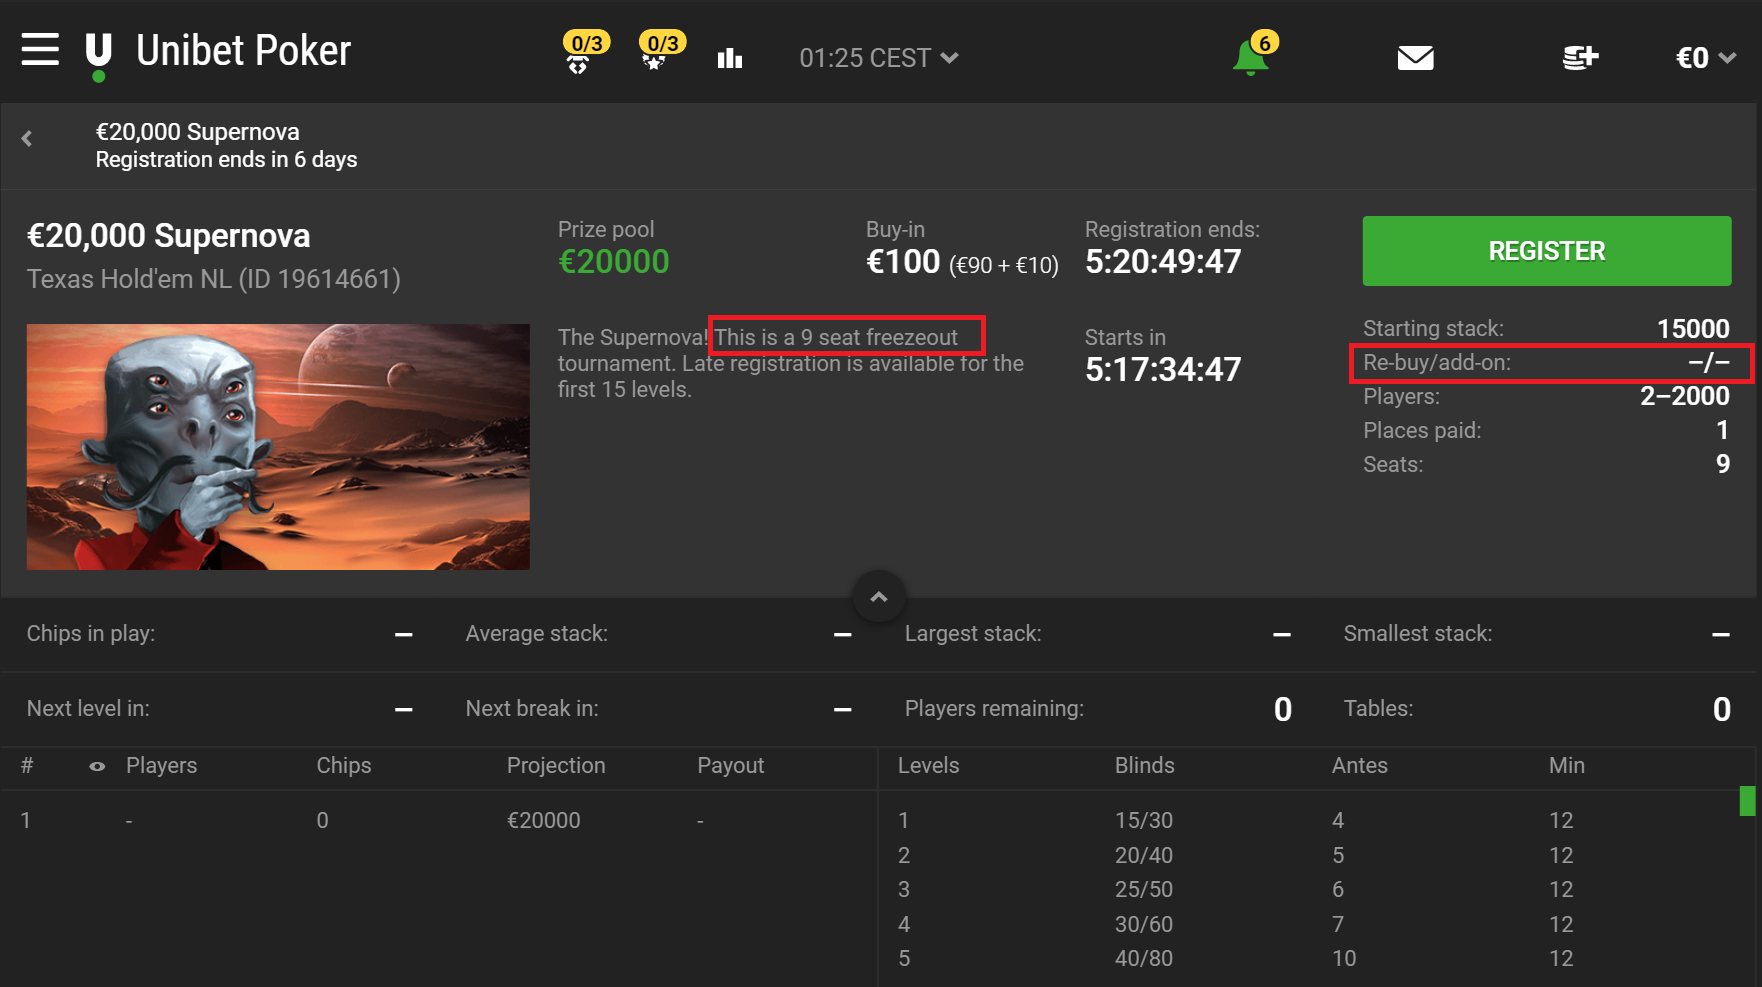The width and height of the screenshot is (1762, 987).
Task: Expand the €0 balance dropdown
Action: click(x=1705, y=58)
